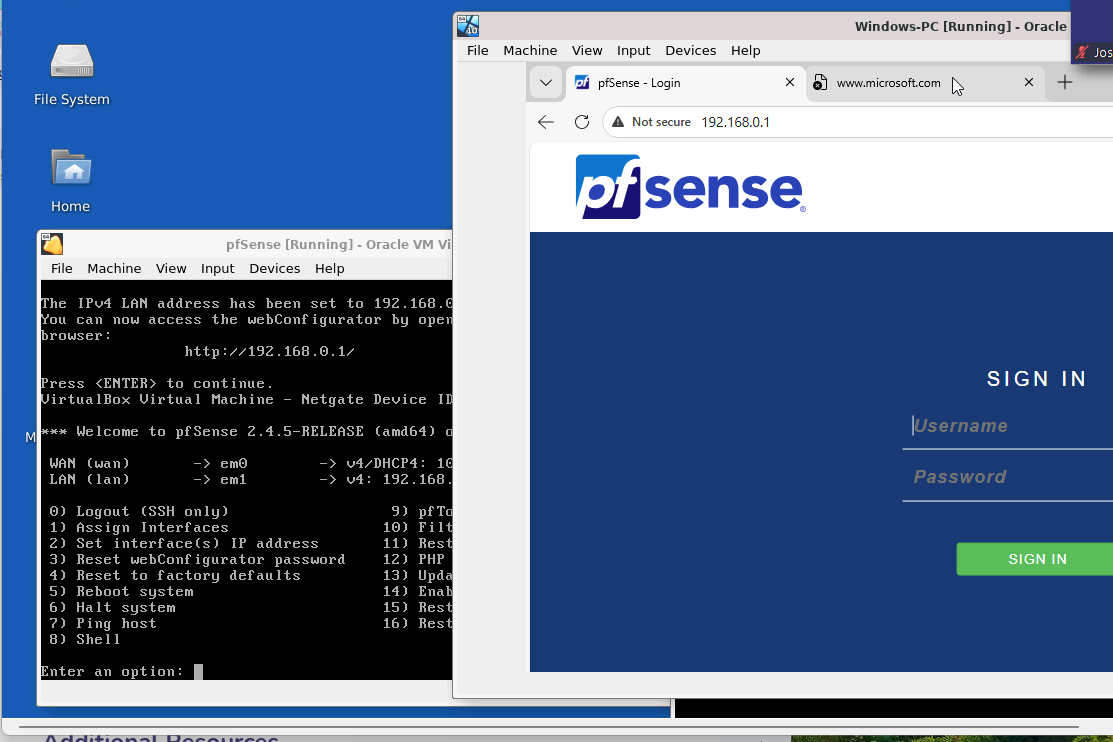Expand the browser tab search dropdown
The image size is (1113, 742).
click(545, 83)
